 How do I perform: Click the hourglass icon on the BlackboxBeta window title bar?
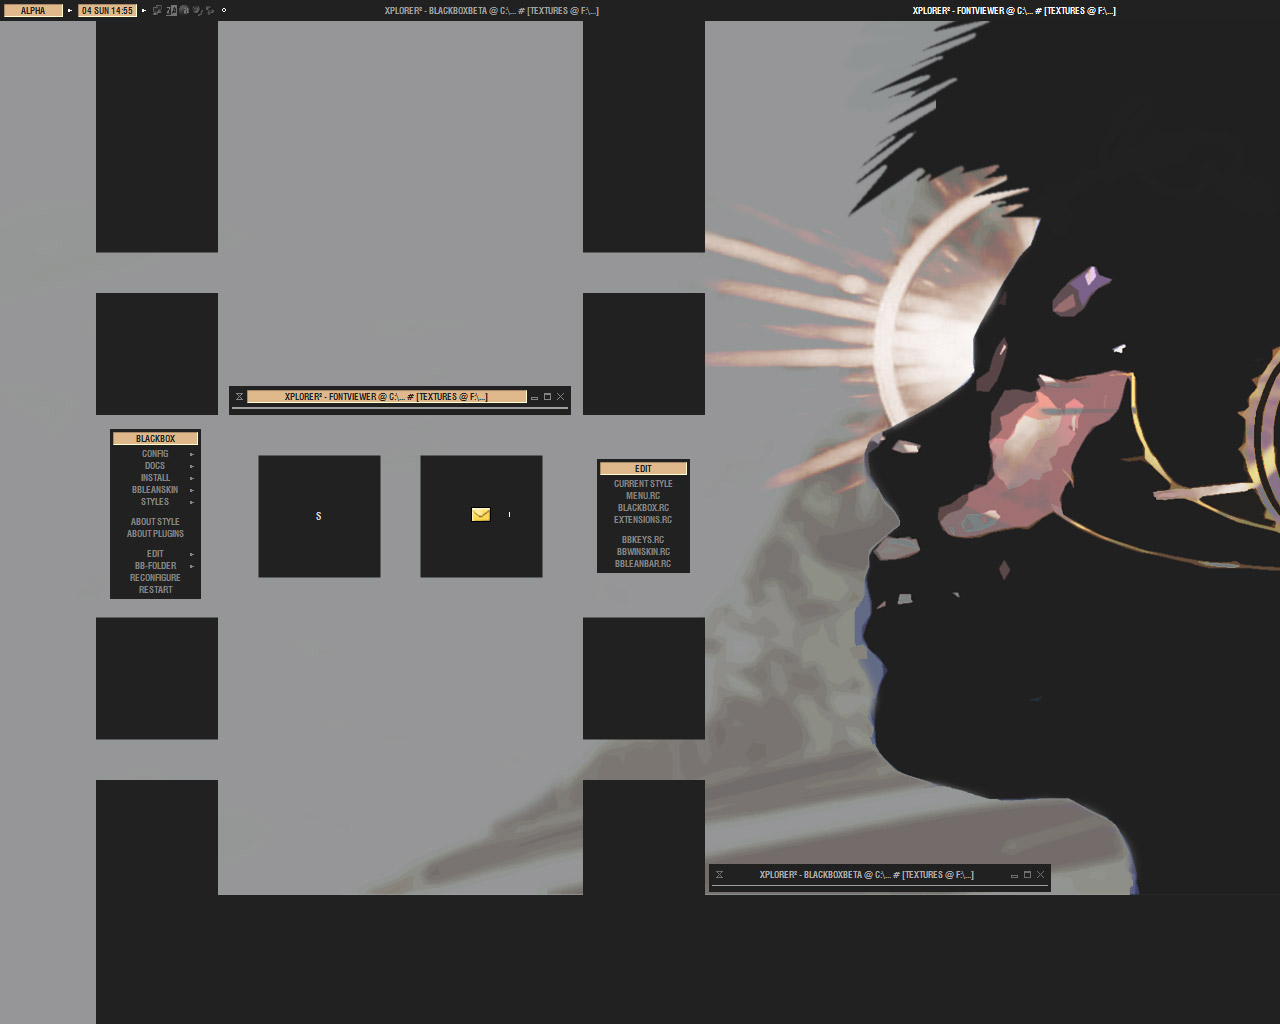[x=719, y=875]
